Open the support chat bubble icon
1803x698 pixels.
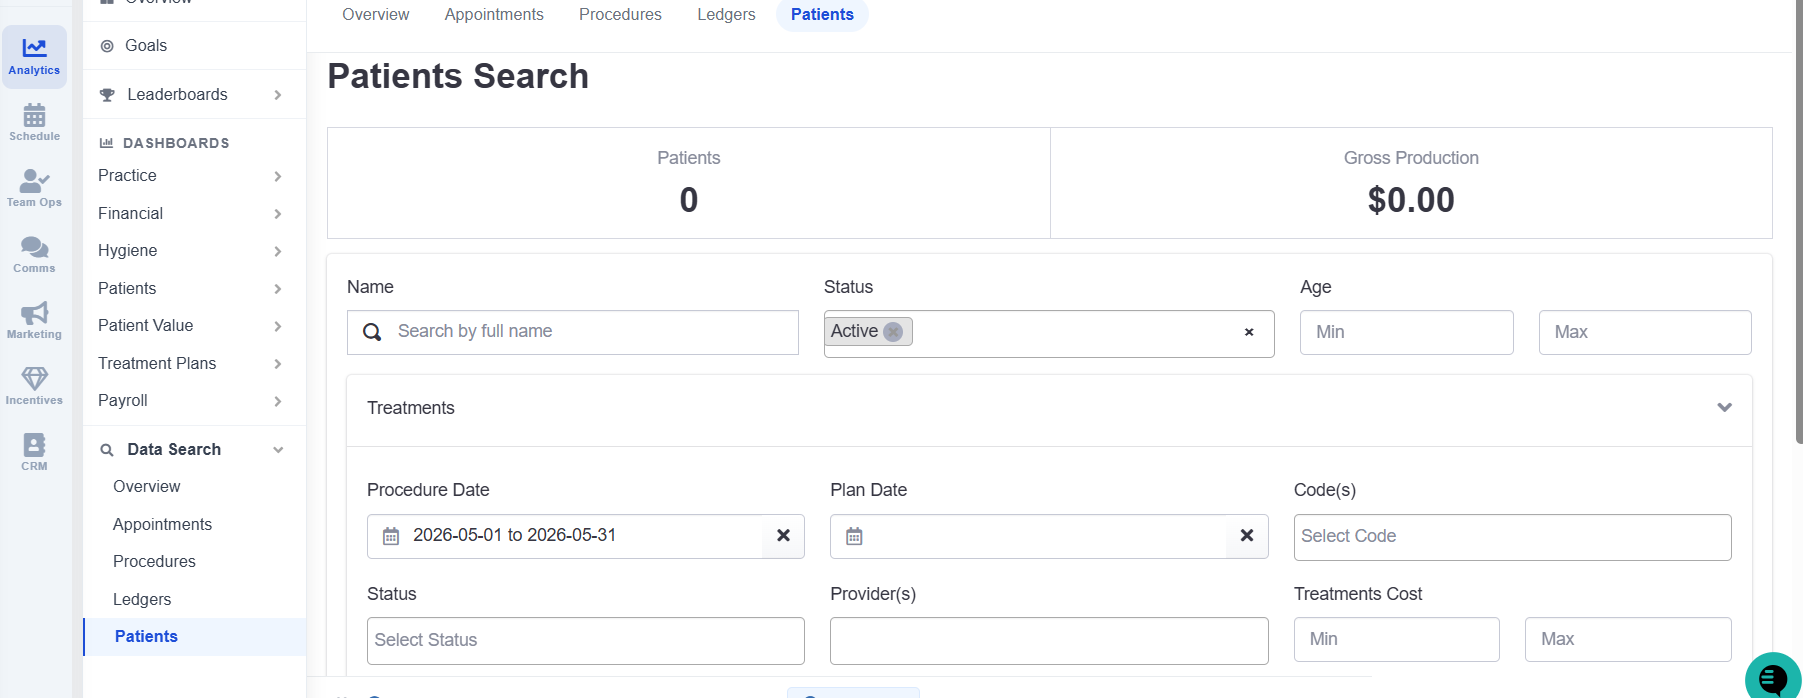pyautogui.click(x=1773, y=678)
